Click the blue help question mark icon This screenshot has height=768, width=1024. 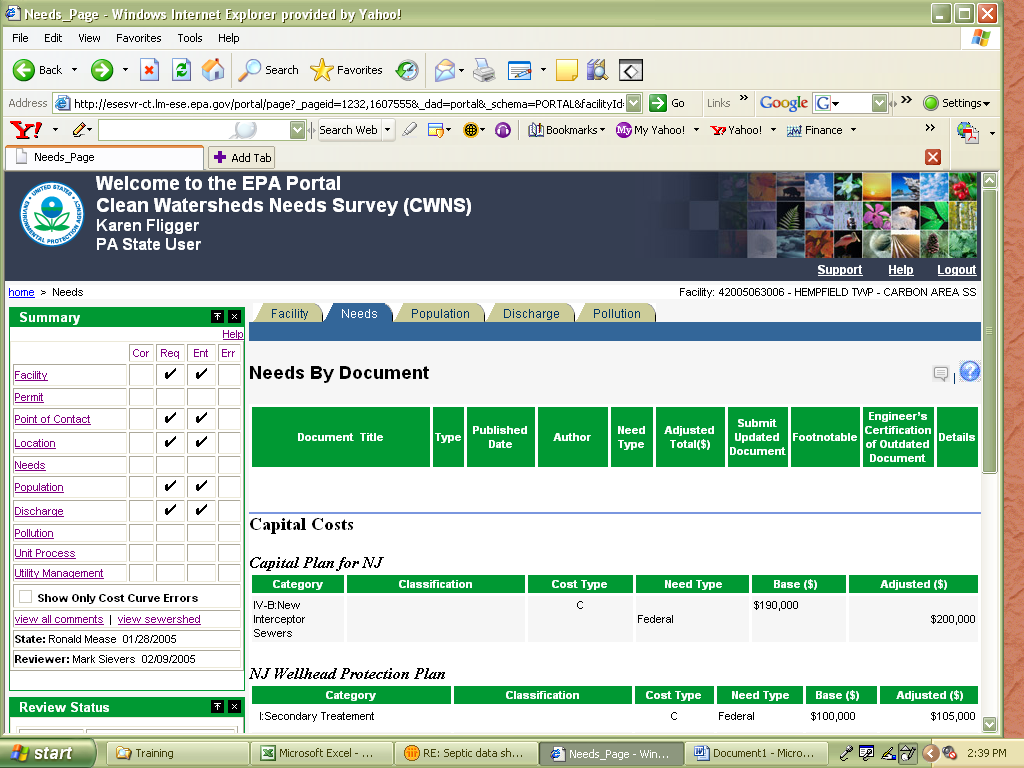point(970,372)
